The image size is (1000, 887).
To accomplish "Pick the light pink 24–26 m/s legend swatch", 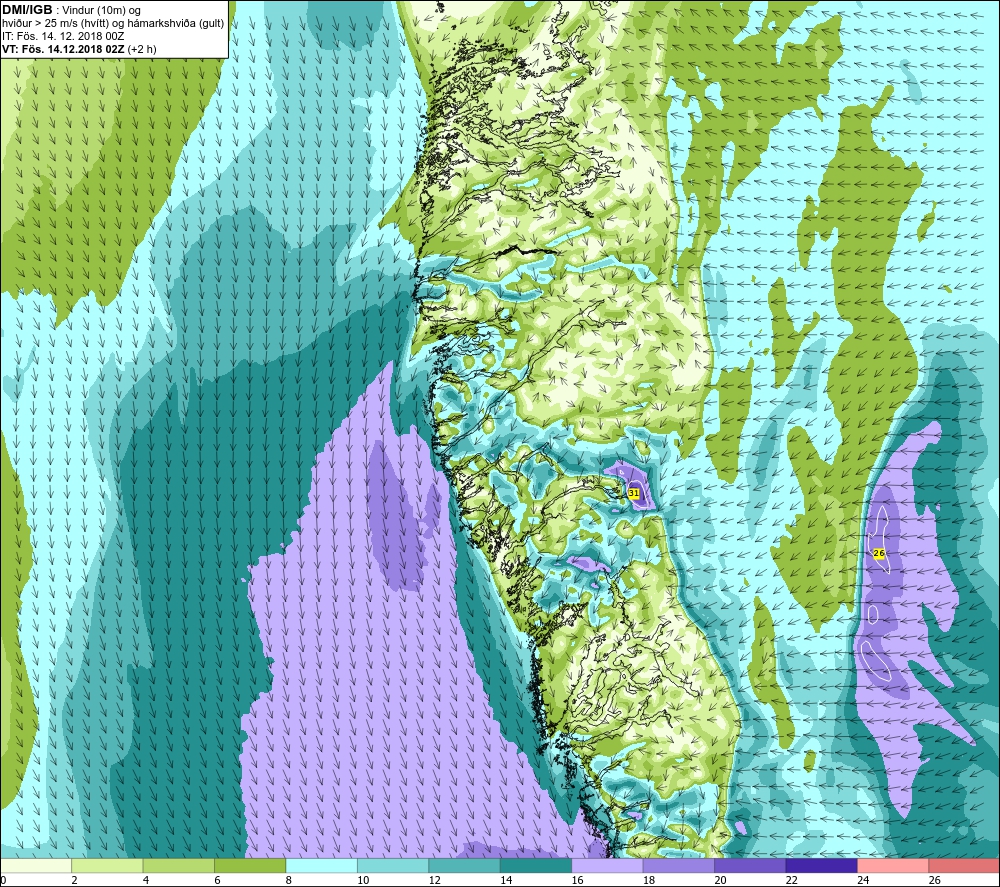I will click(893, 865).
